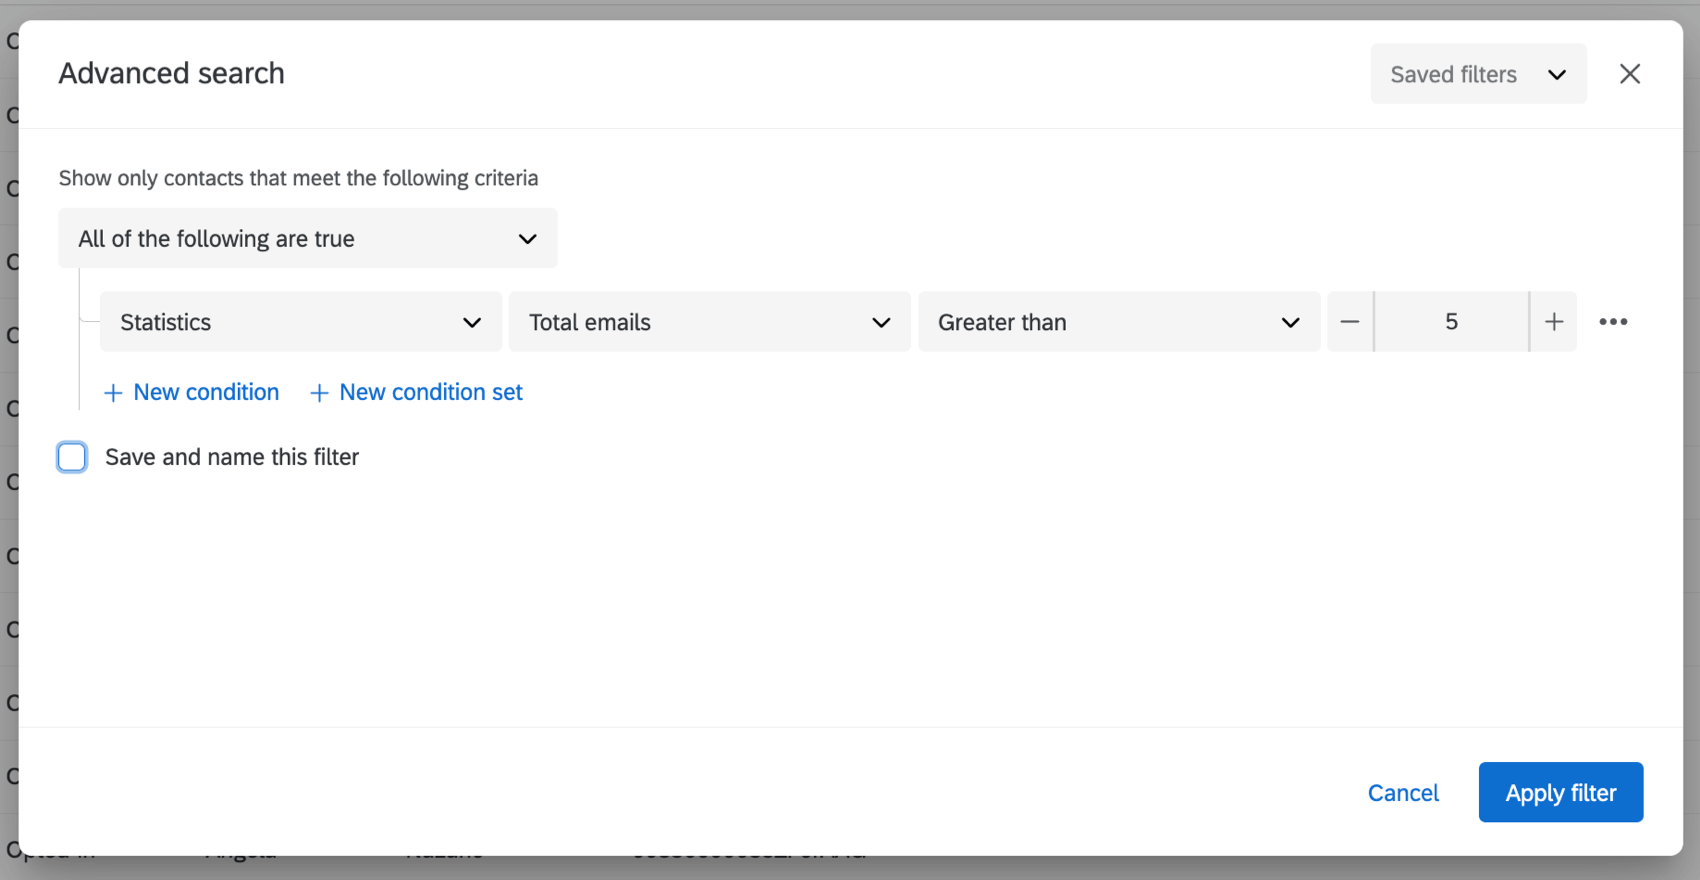Click the chevron on Greater than dropdown
The width and height of the screenshot is (1700, 880).
1290,322
